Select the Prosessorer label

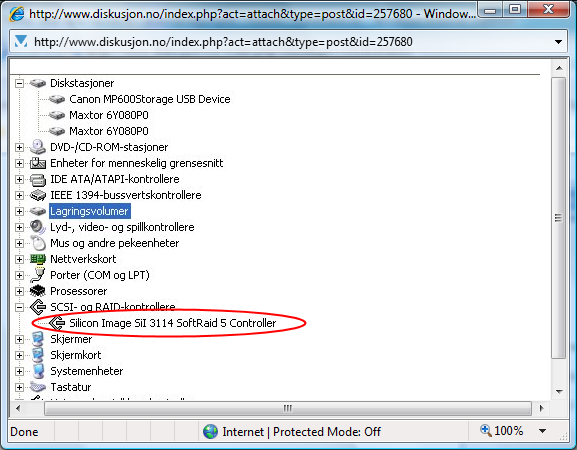(78, 291)
